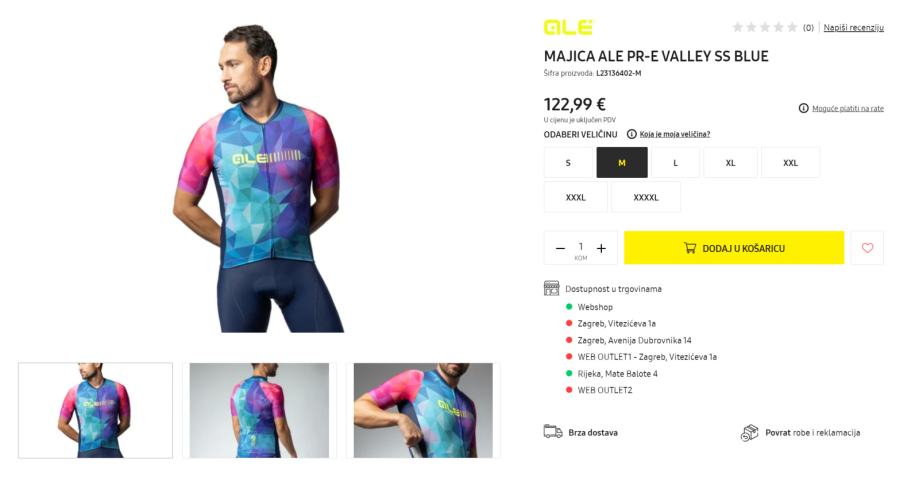Screen dimensions: 919x478
Task: Click the Moguće platiti na rate link
Action: point(847,108)
